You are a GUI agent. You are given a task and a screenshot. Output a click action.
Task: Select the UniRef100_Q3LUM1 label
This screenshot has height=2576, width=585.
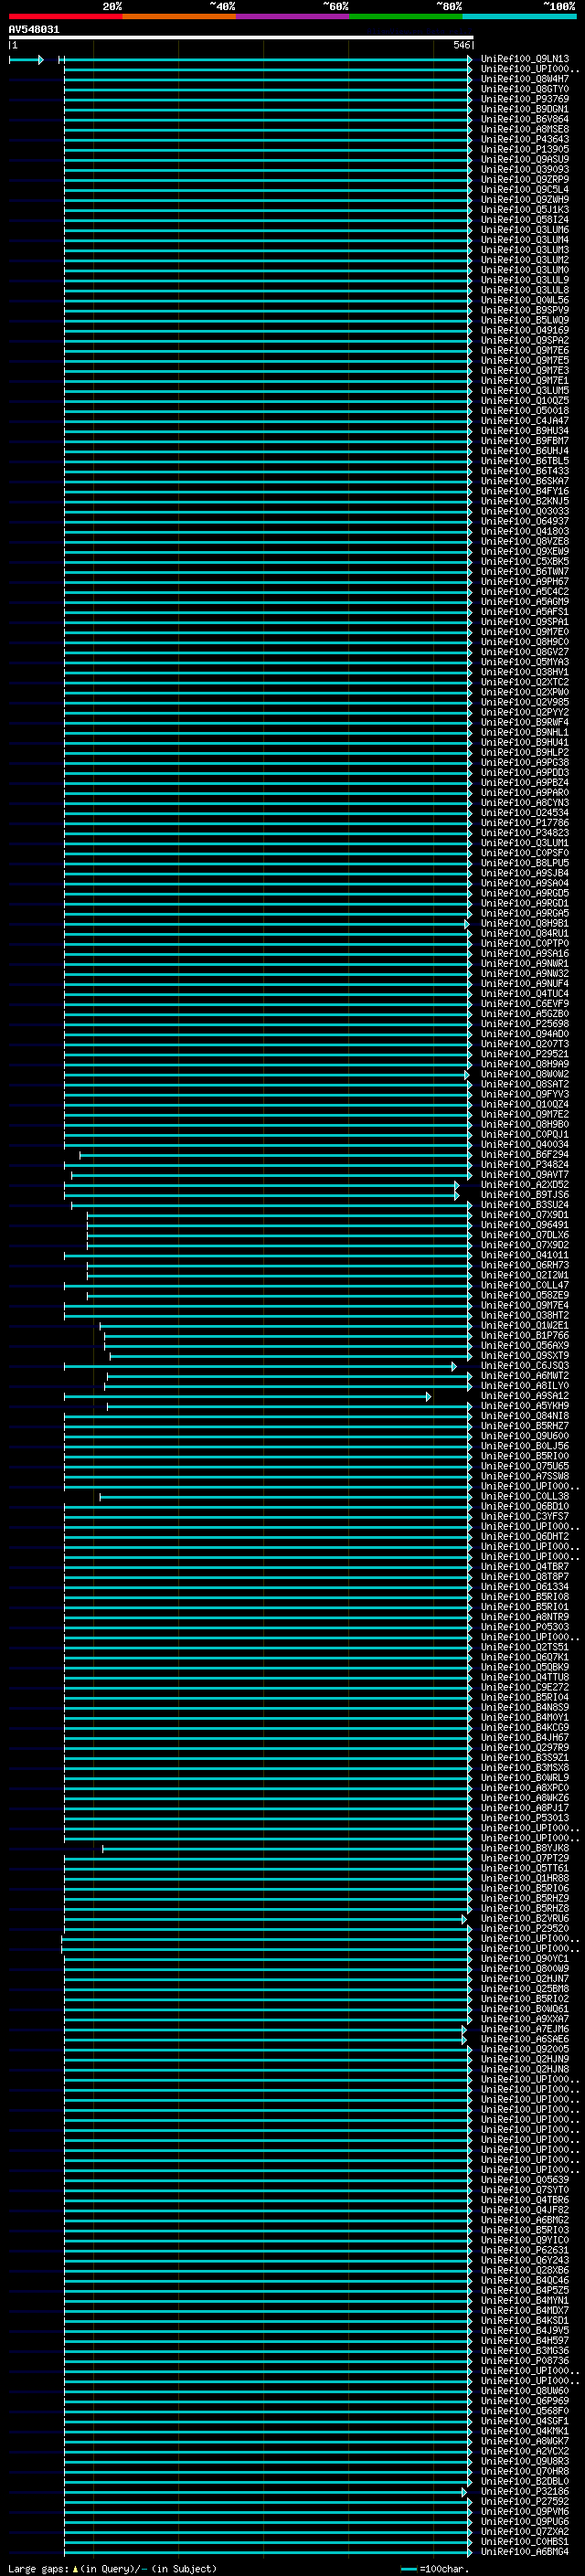pos(525,843)
